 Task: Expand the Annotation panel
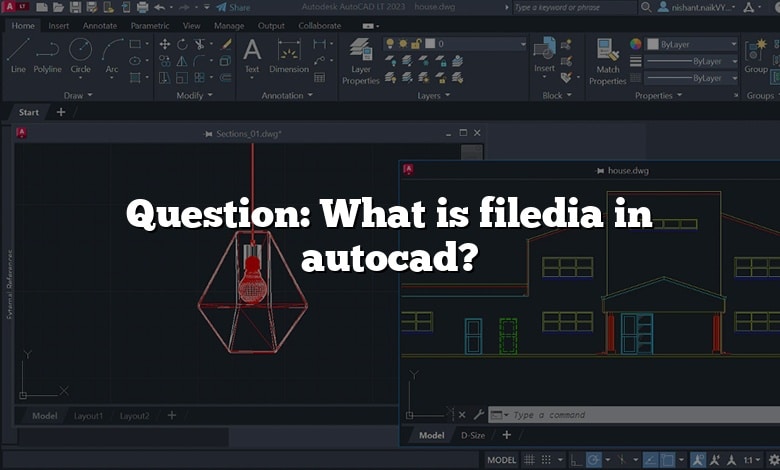point(287,95)
